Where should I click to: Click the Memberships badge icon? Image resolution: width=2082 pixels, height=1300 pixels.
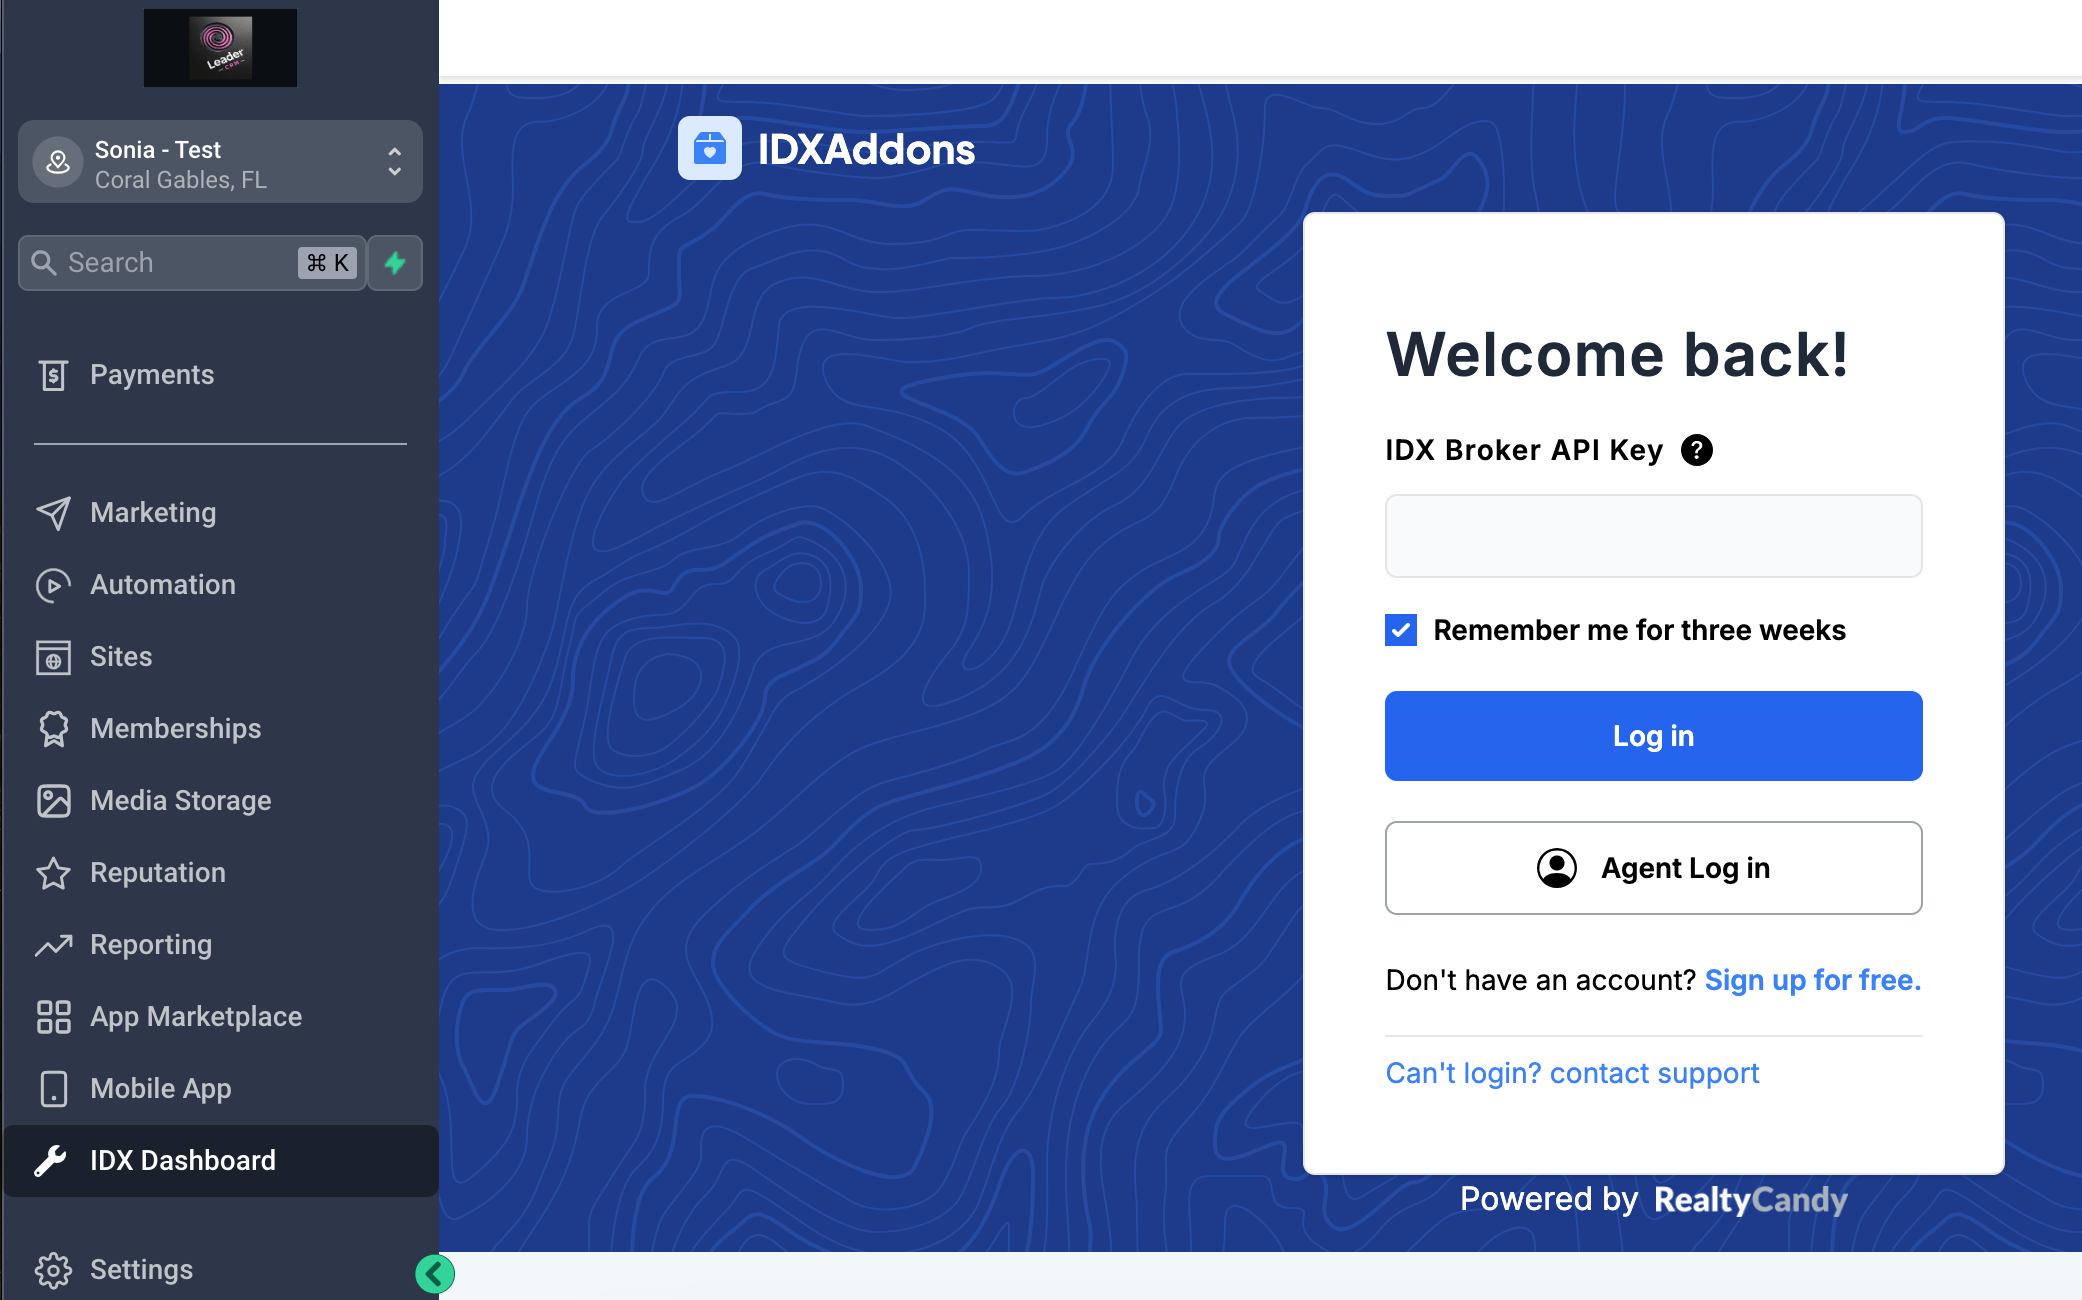coord(53,729)
